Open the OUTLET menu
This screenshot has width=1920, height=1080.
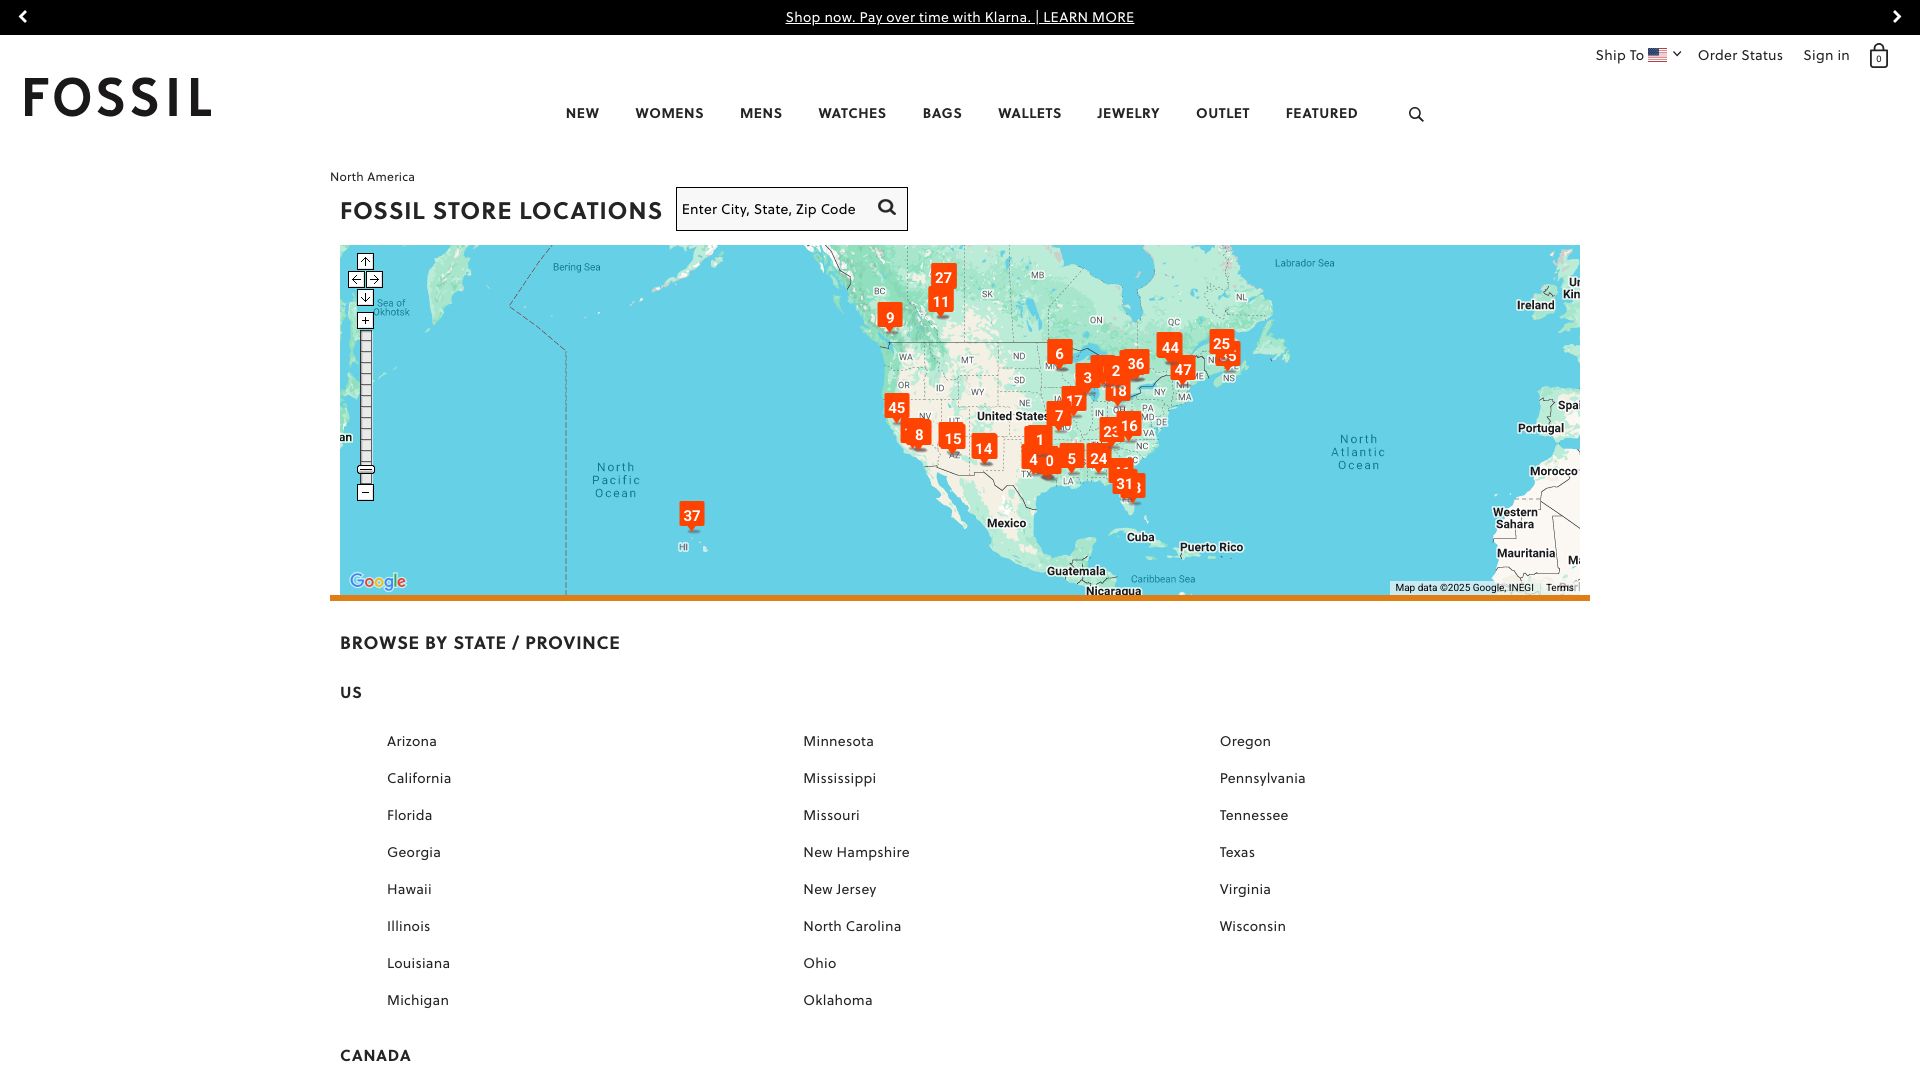pyautogui.click(x=1223, y=113)
